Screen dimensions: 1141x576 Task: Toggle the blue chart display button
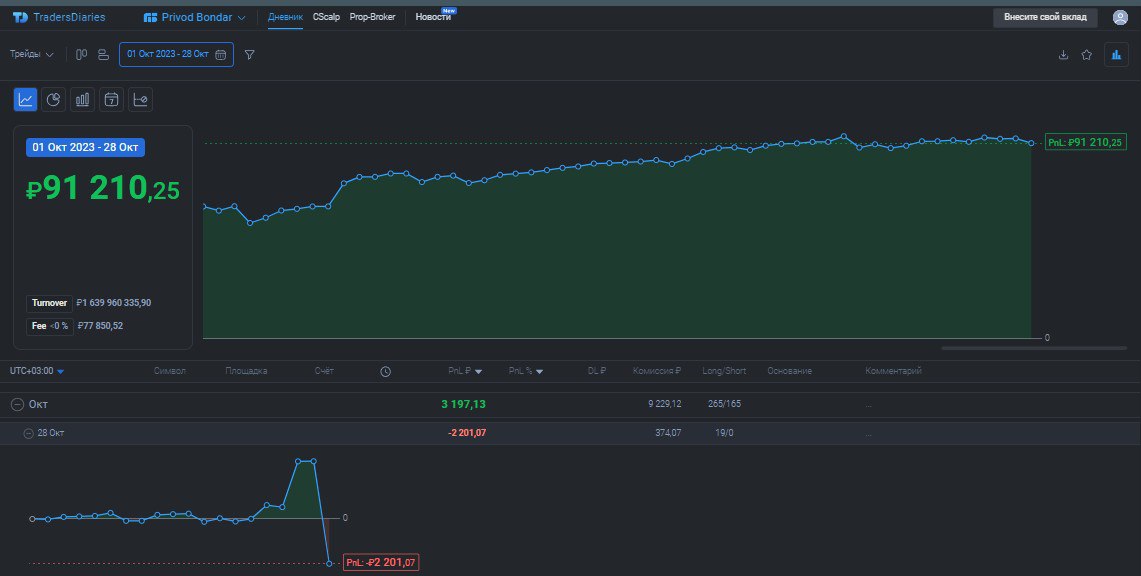pos(1115,55)
